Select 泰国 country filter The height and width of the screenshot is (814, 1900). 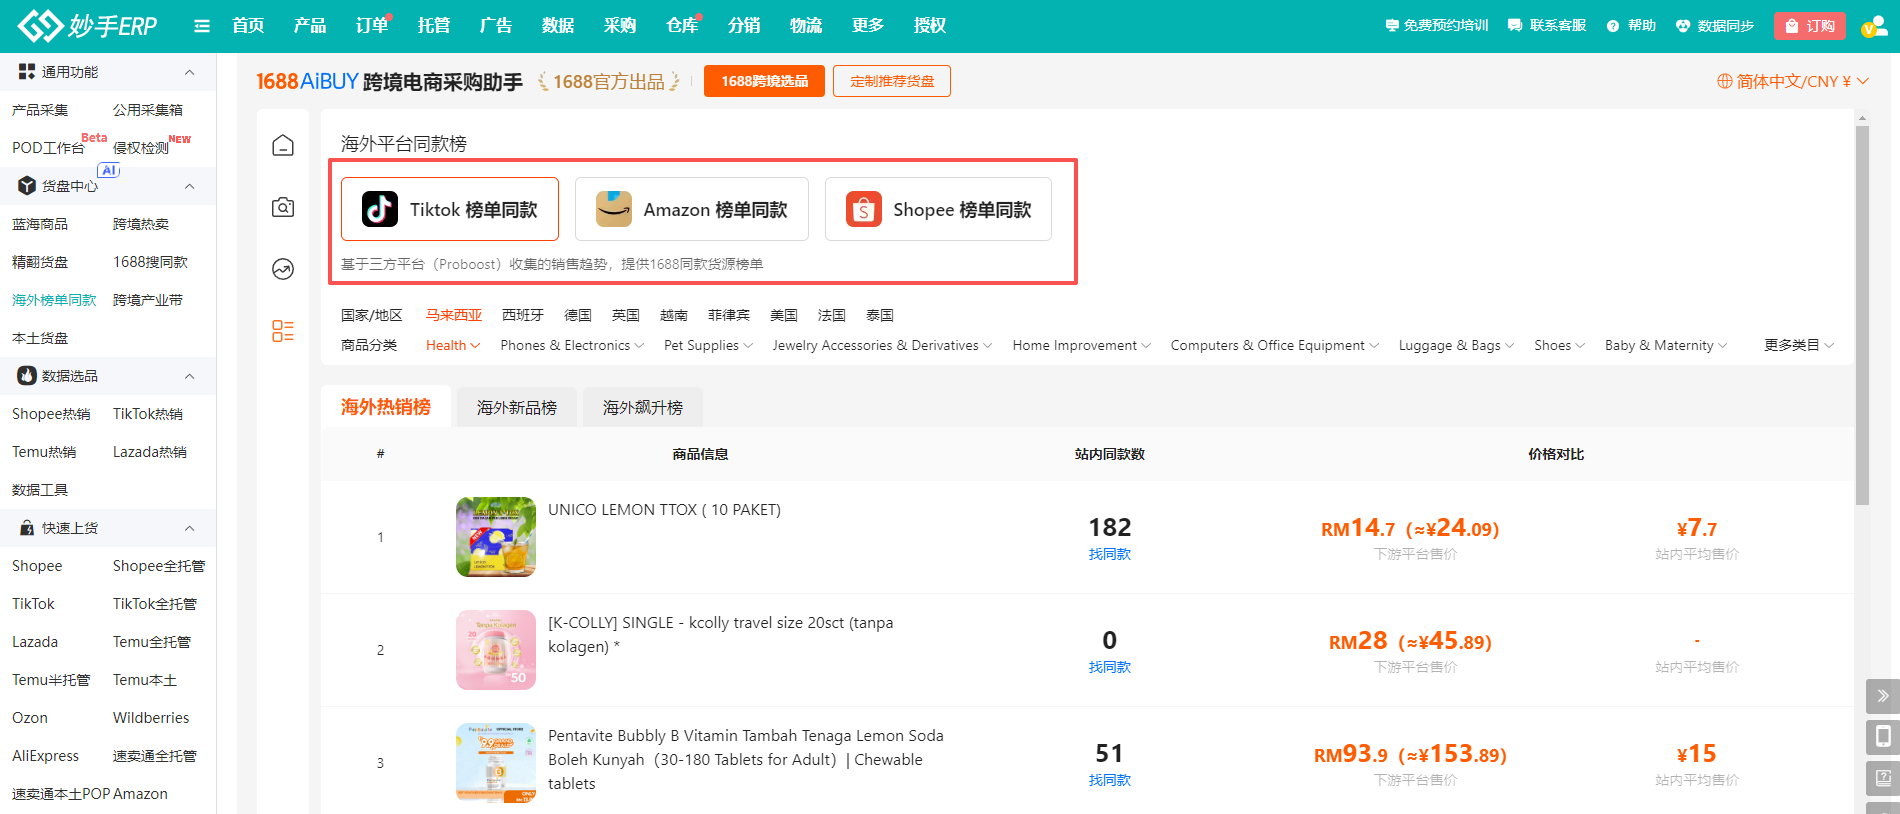(x=880, y=315)
